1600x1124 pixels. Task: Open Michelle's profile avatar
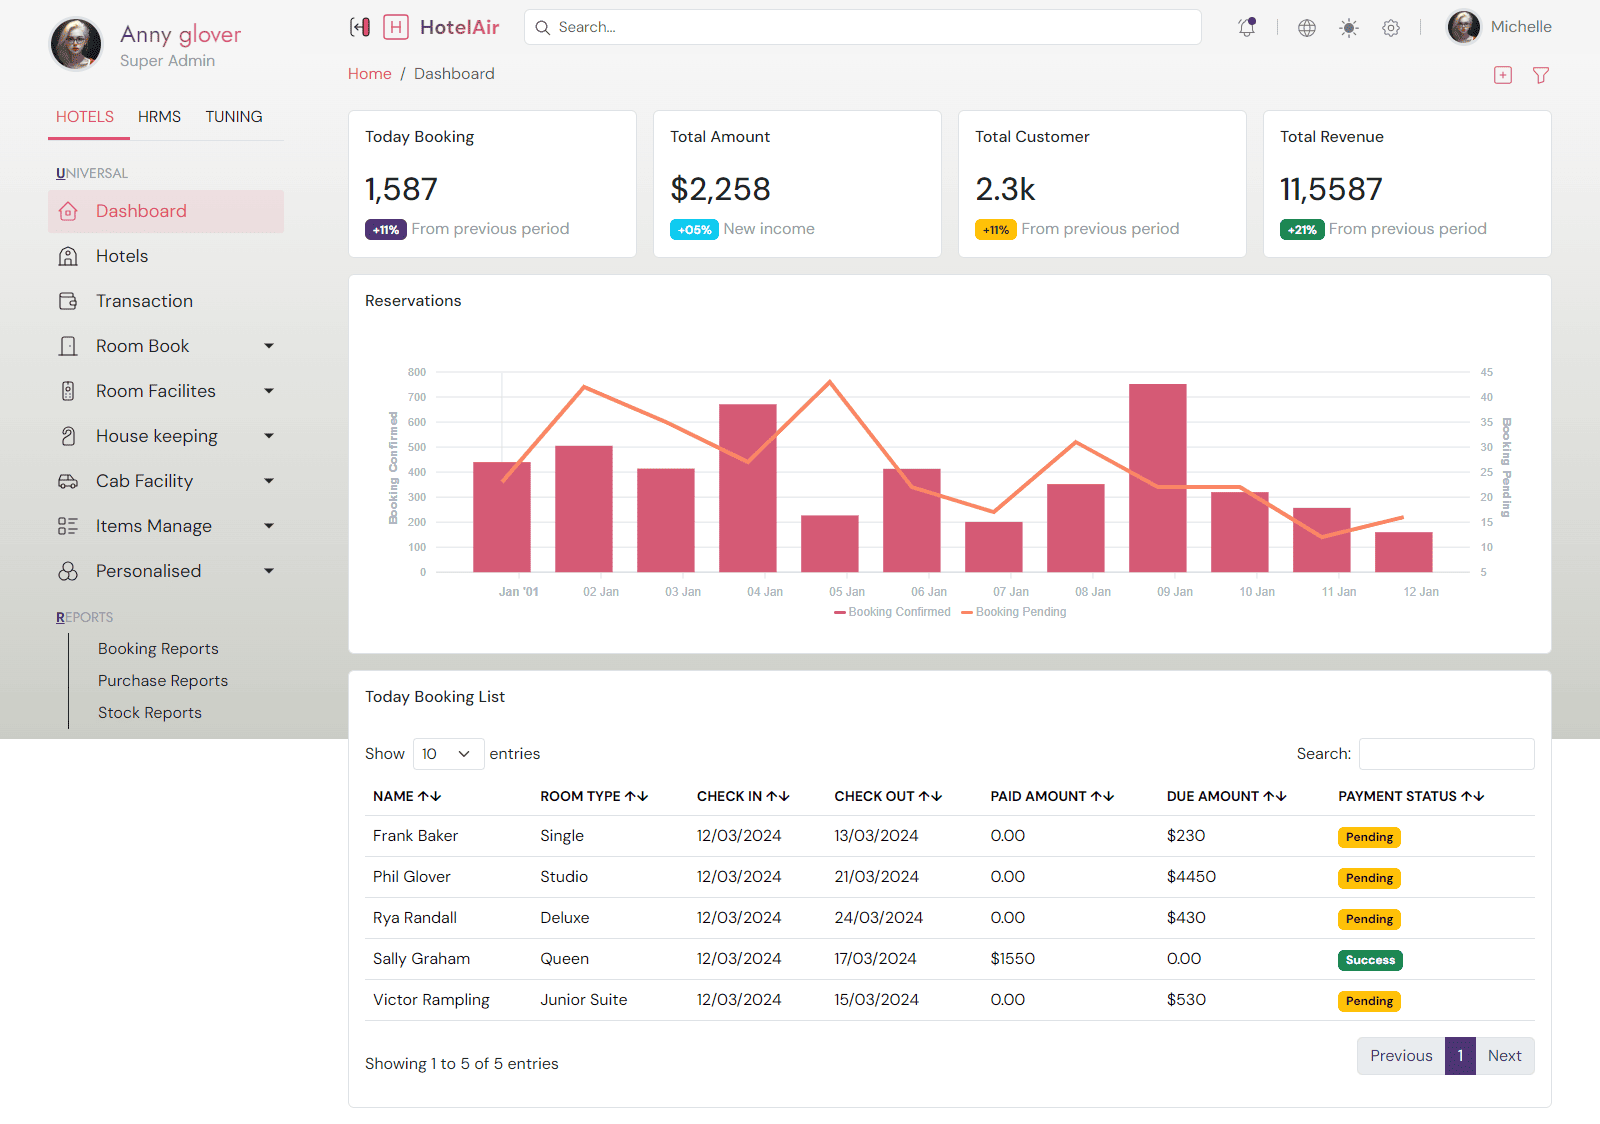tap(1464, 27)
